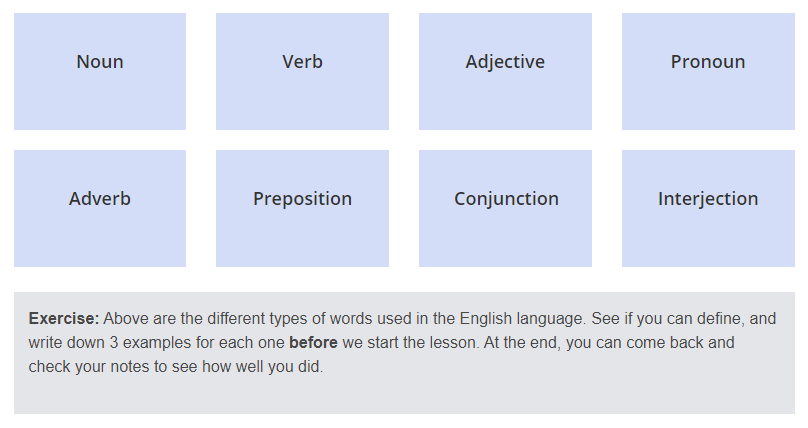Image resolution: width=808 pixels, height=428 pixels.
Task: Open the Interjection card
Action: coord(708,209)
